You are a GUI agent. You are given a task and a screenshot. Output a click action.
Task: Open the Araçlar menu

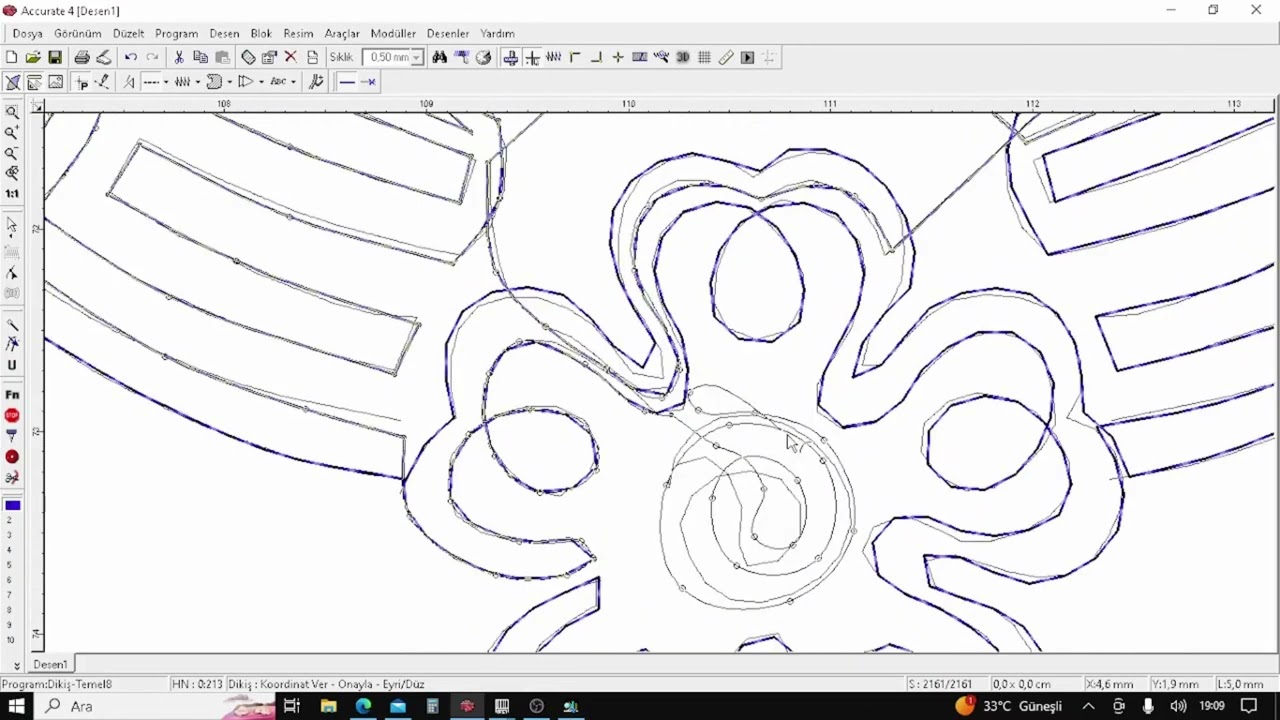[342, 33]
